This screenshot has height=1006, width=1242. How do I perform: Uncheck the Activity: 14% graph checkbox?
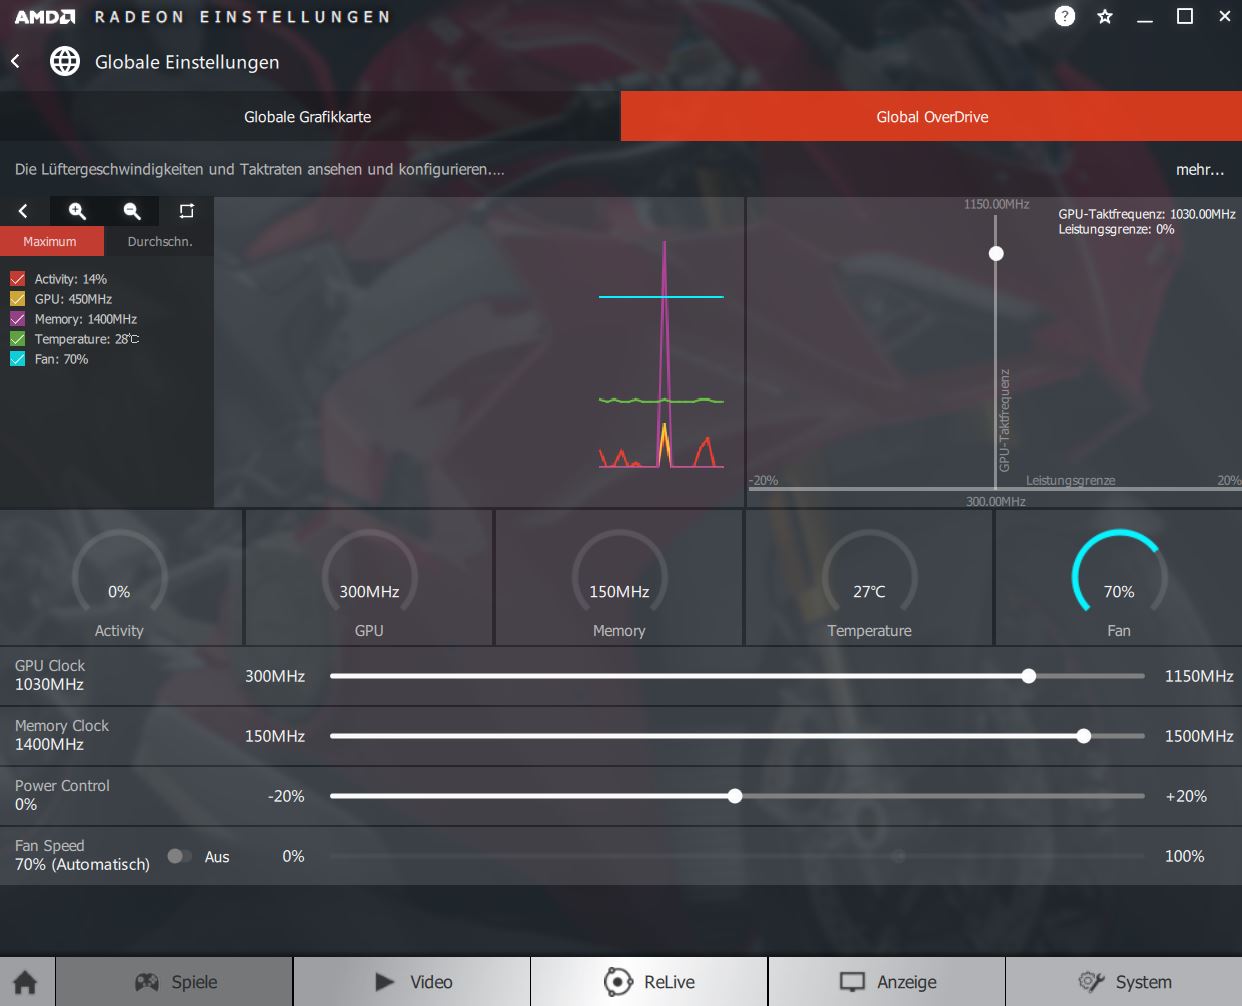(x=18, y=279)
